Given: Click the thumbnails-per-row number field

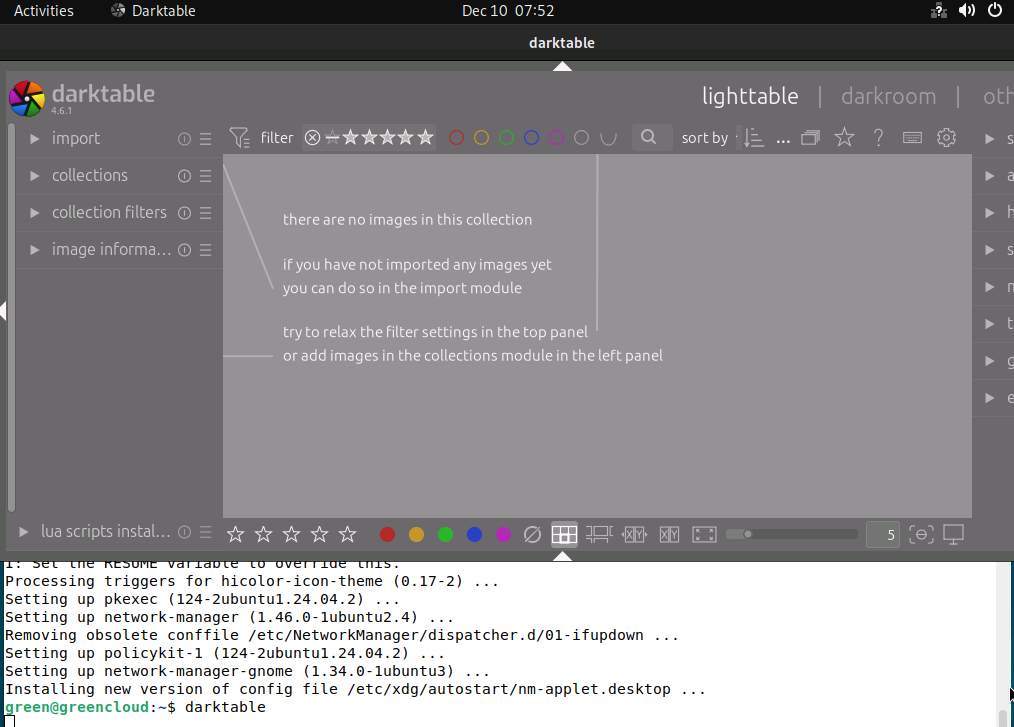Looking at the screenshot, I should (883, 535).
